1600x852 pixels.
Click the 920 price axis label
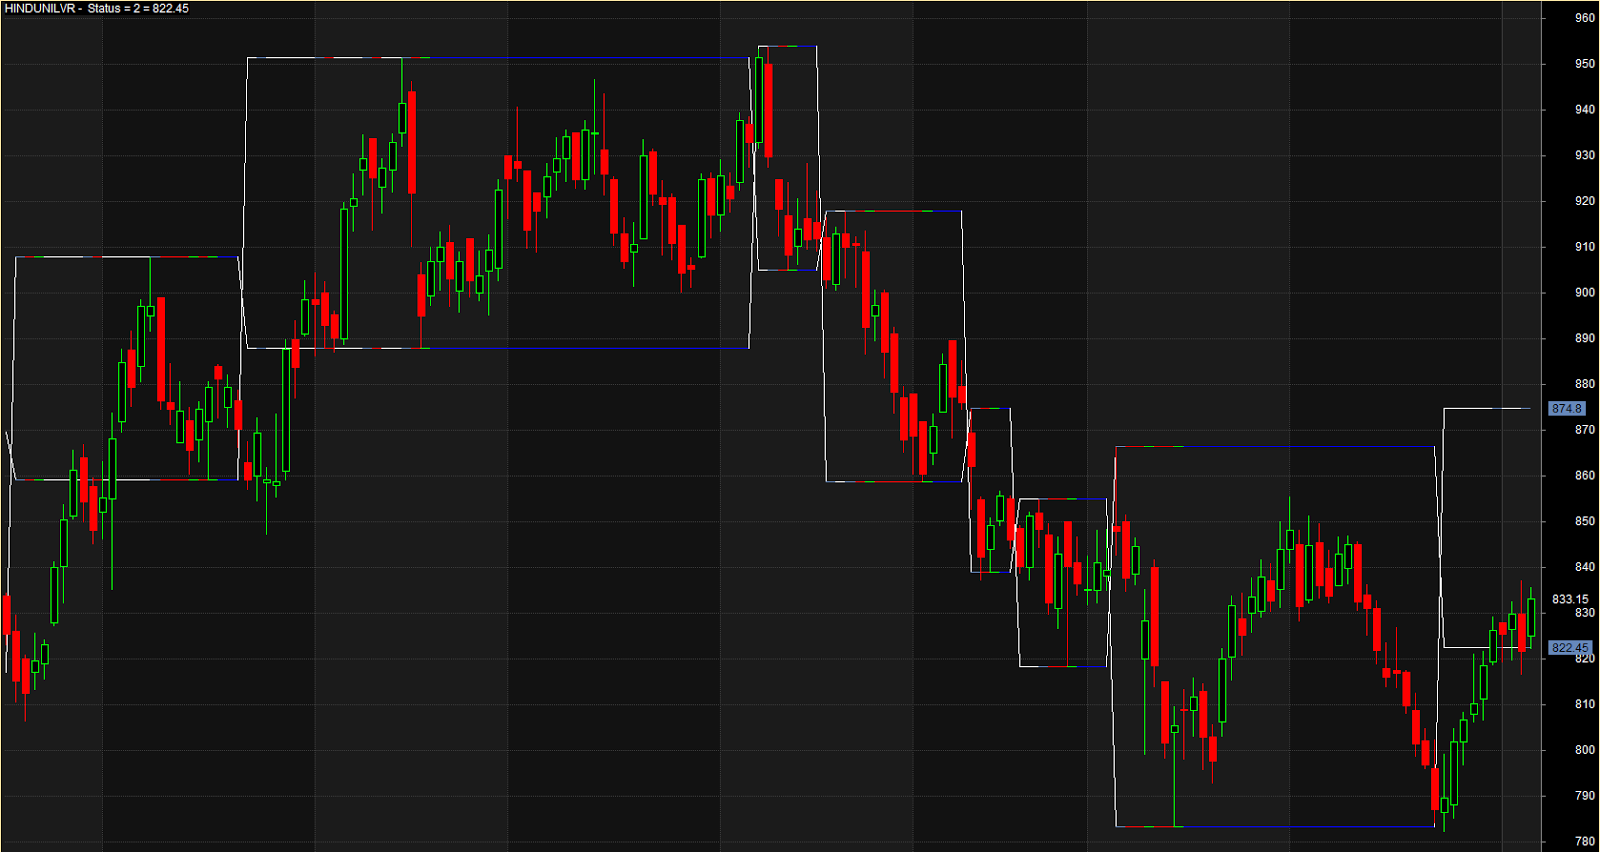(1585, 201)
